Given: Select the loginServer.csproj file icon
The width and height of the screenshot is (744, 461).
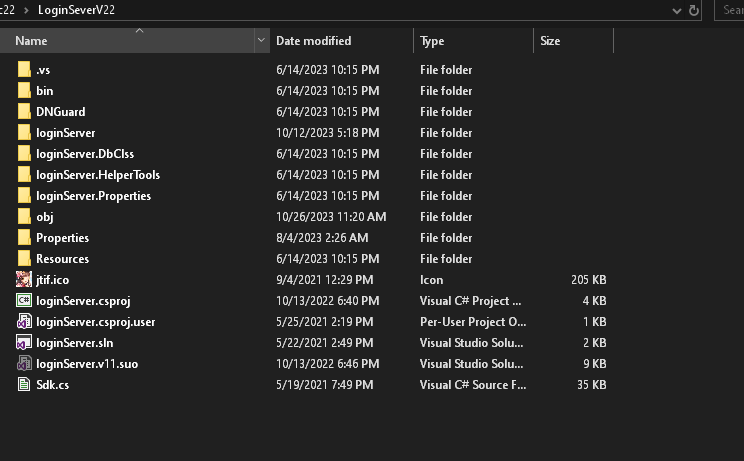Looking at the screenshot, I should coord(24,301).
